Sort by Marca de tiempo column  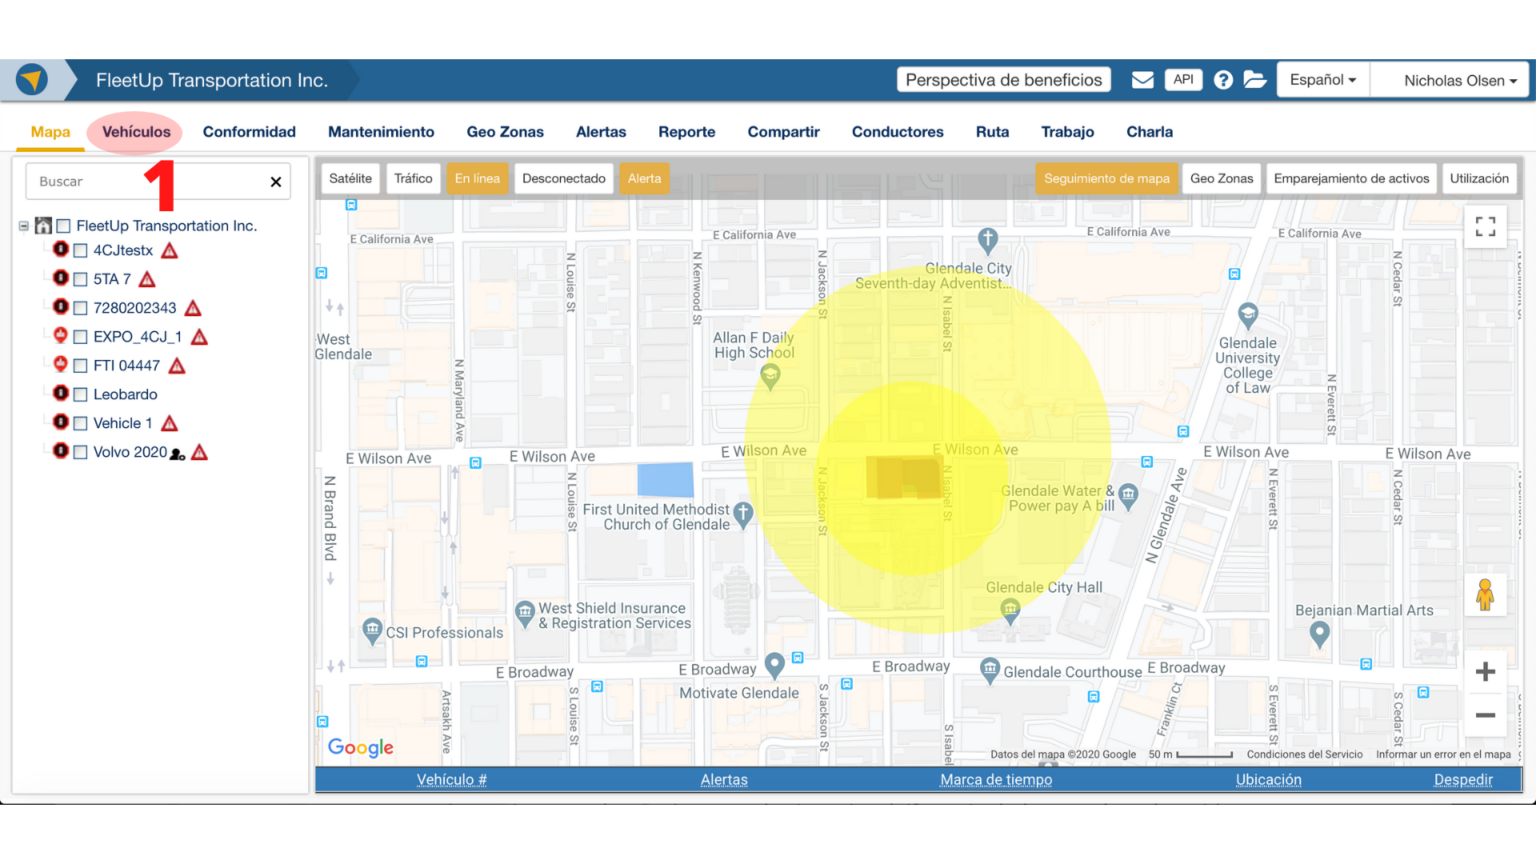(x=996, y=780)
